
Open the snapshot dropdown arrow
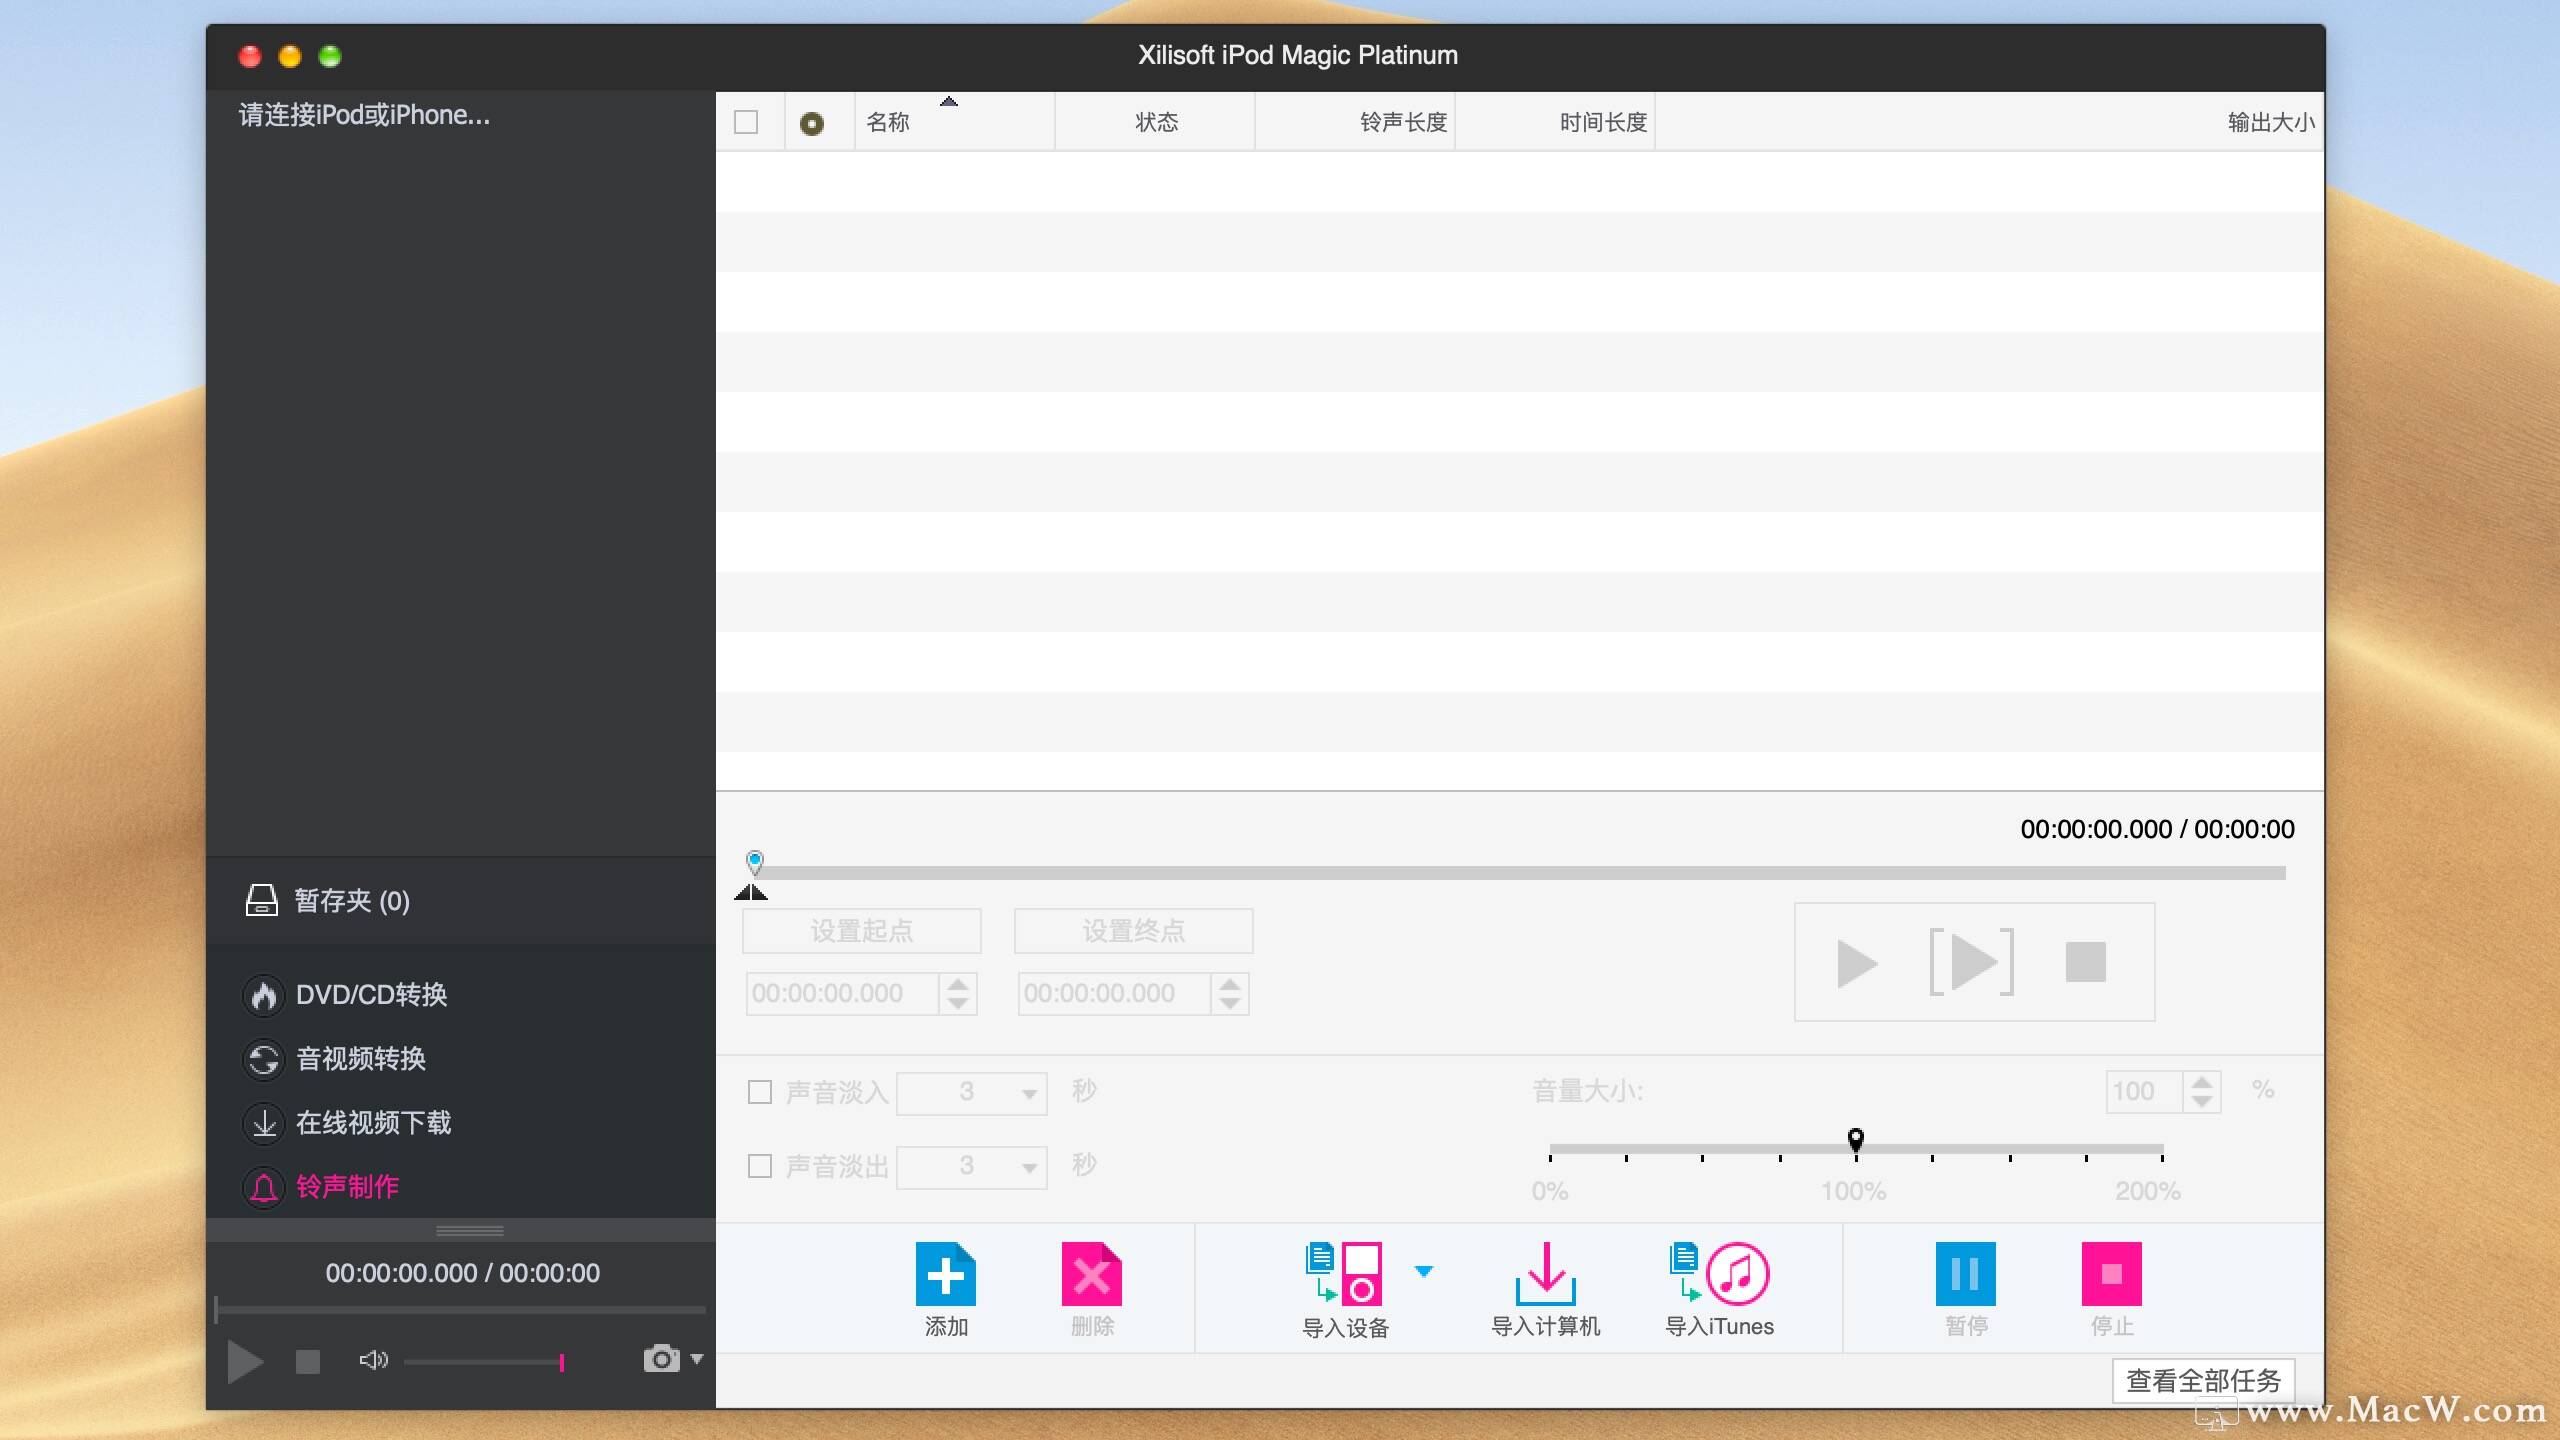(x=697, y=1359)
